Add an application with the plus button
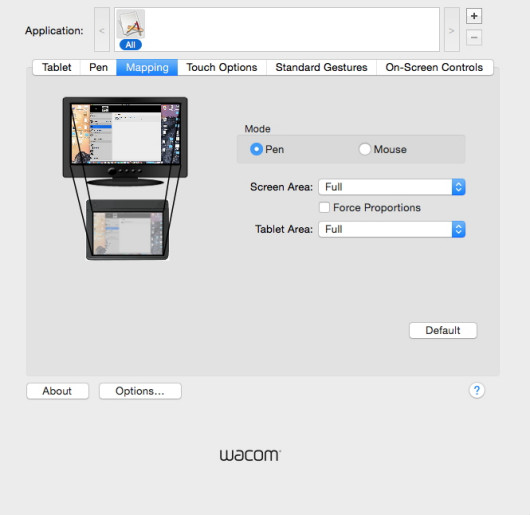530x515 pixels. tap(474, 16)
